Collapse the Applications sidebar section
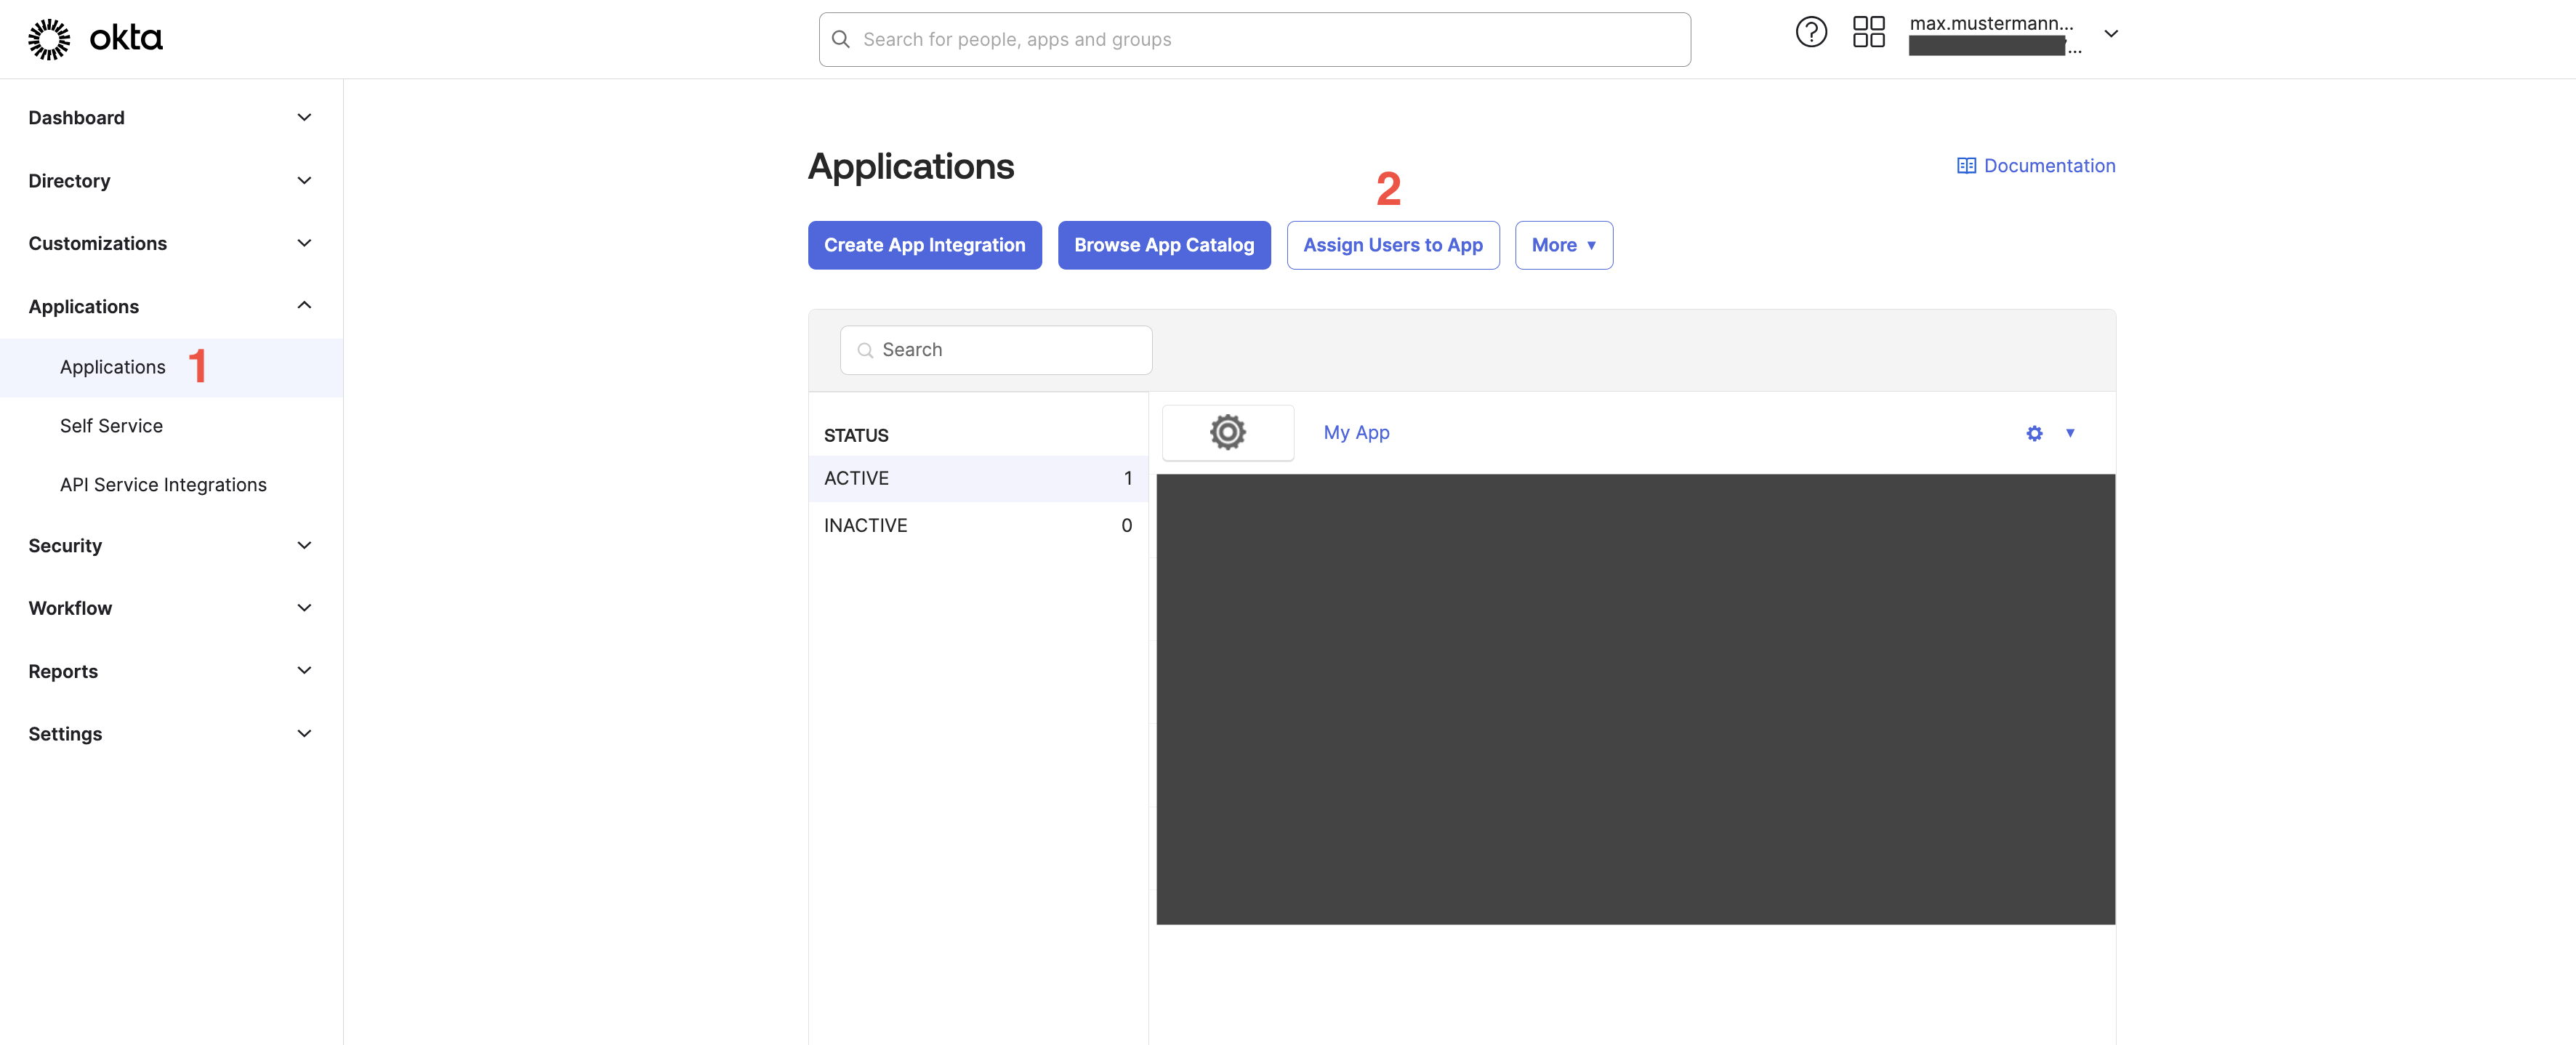This screenshot has height=1045, width=2576. pyautogui.click(x=304, y=306)
